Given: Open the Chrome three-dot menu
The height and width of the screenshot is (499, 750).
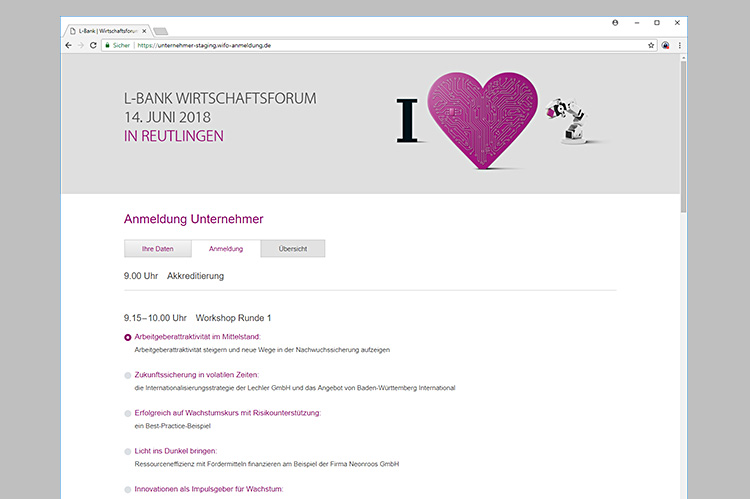Looking at the screenshot, I should tap(679, 45).
